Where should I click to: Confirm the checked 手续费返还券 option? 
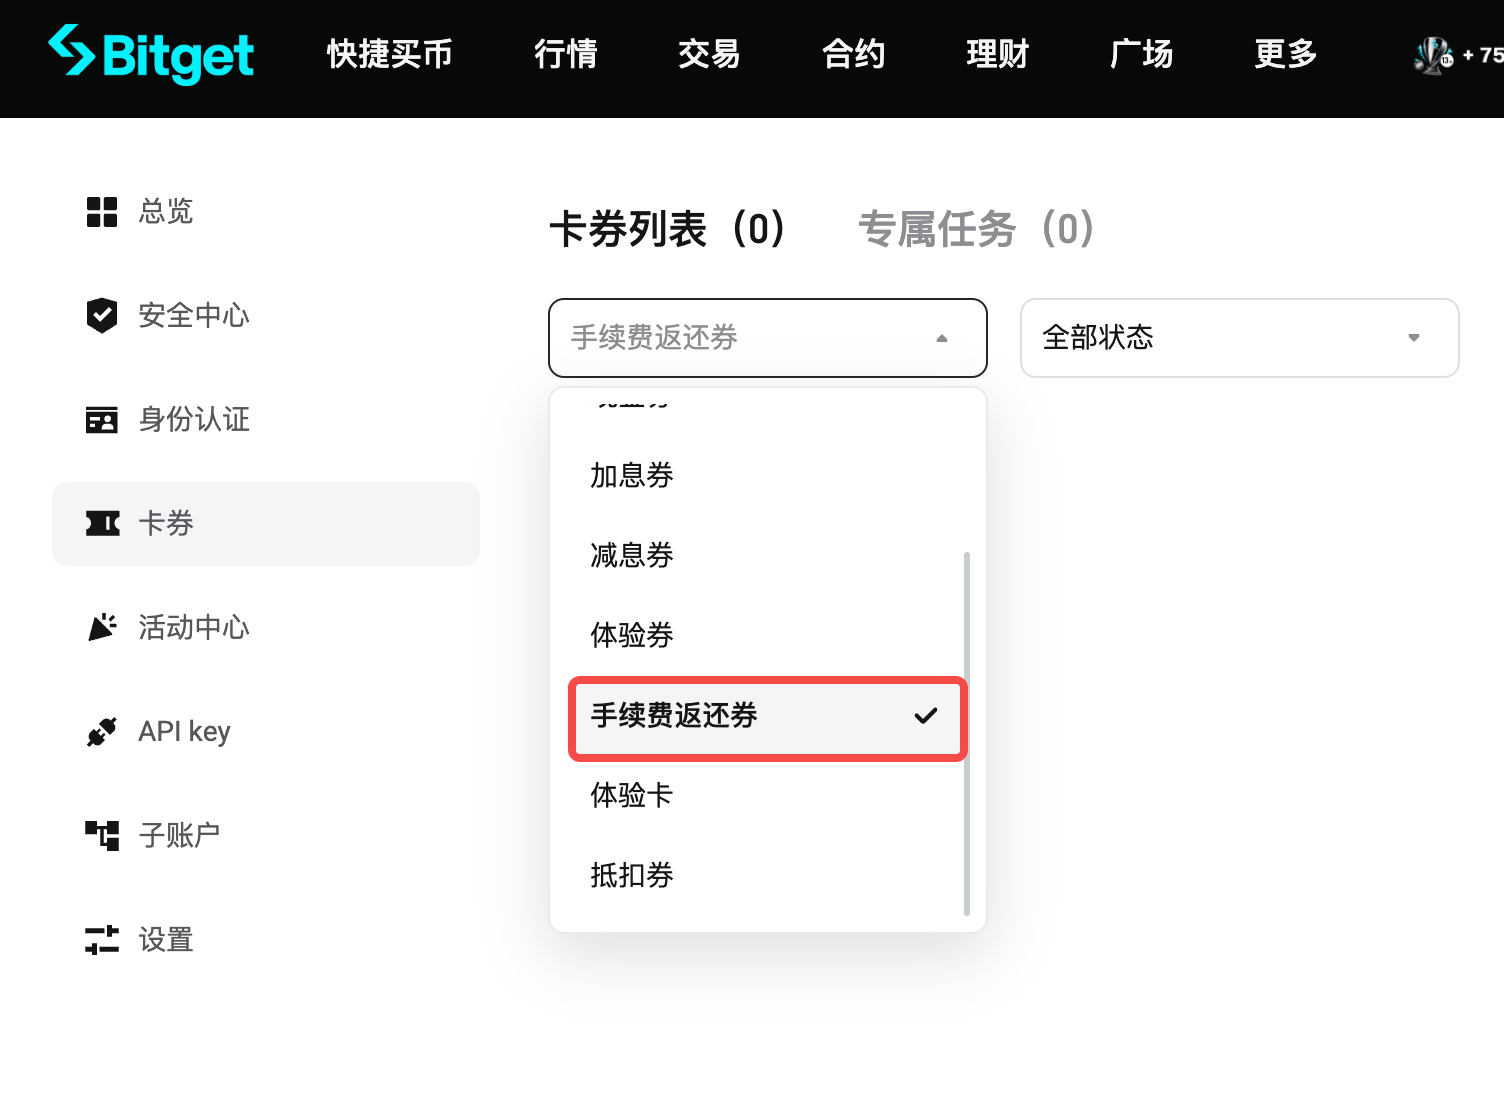tap(767, 717)
